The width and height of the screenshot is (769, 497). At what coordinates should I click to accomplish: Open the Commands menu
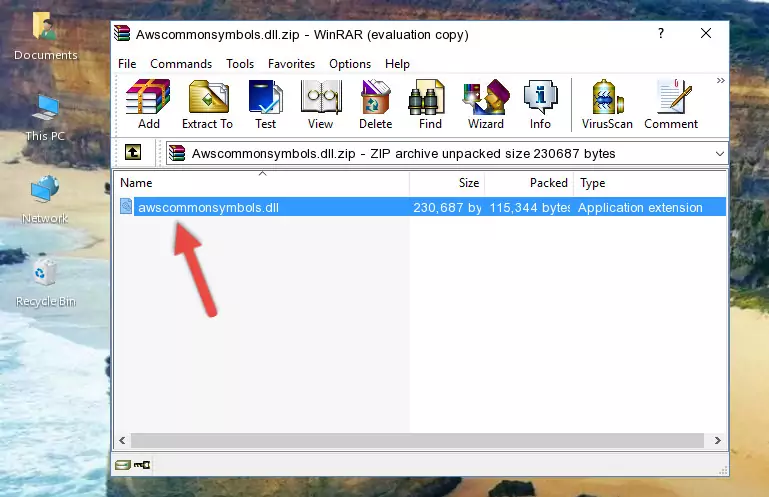[x=181, y=64]
